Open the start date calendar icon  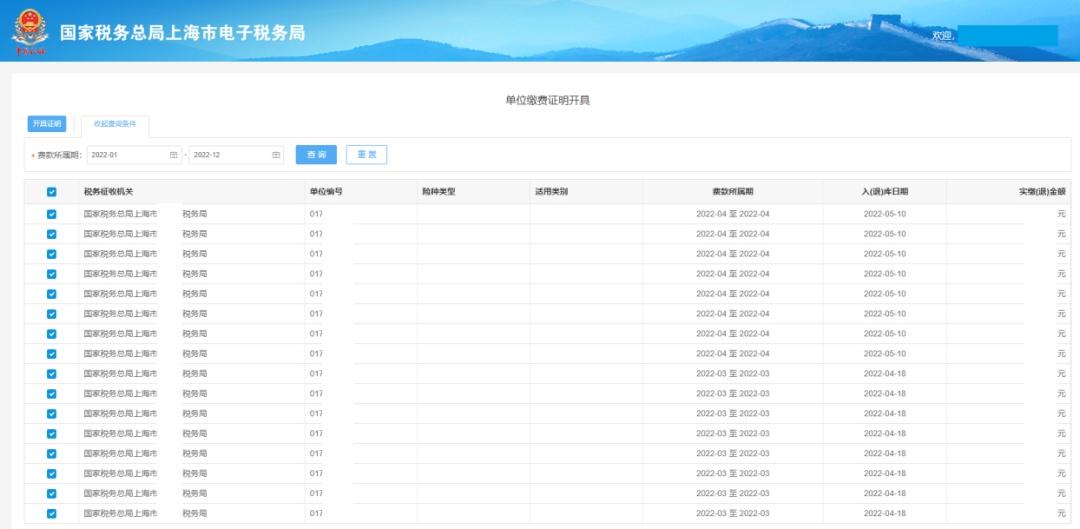(173, 155)
